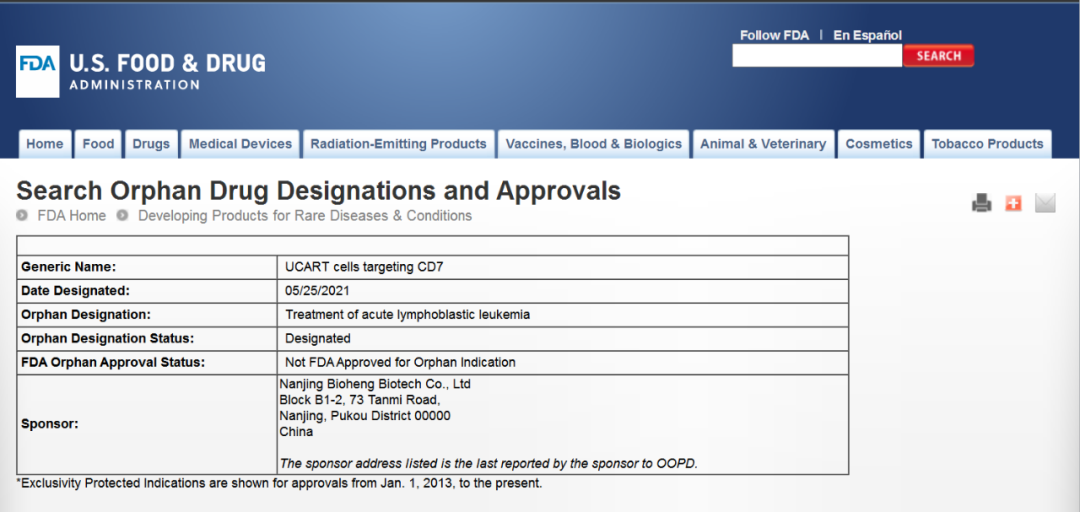The image size is (1080, 512).
Task: Follow the Follow FDA link
Action: pyautogui.click(x=774, y=35)
